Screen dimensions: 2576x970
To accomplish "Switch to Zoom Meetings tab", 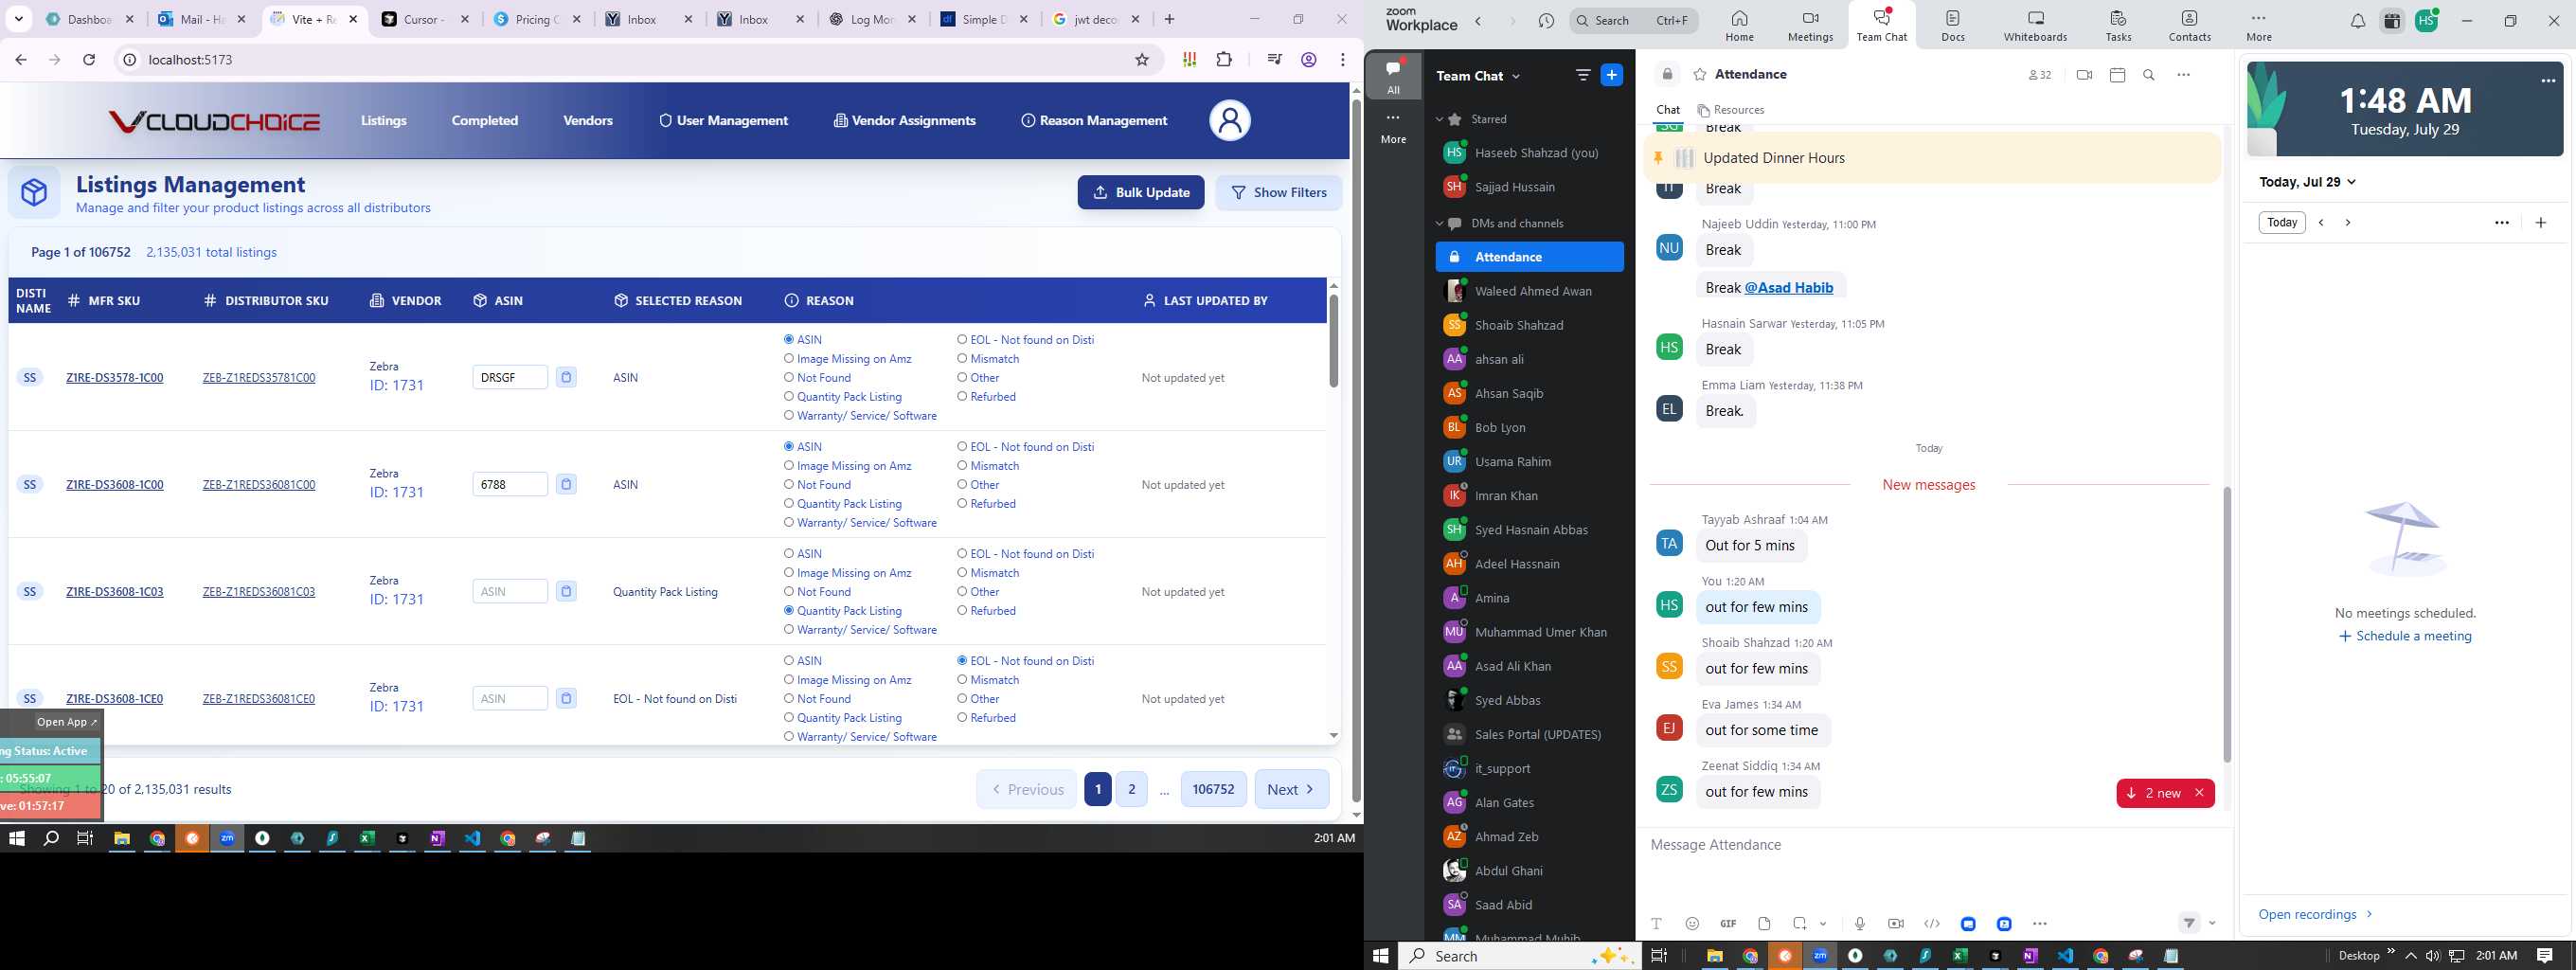I will click(1810, 26).
